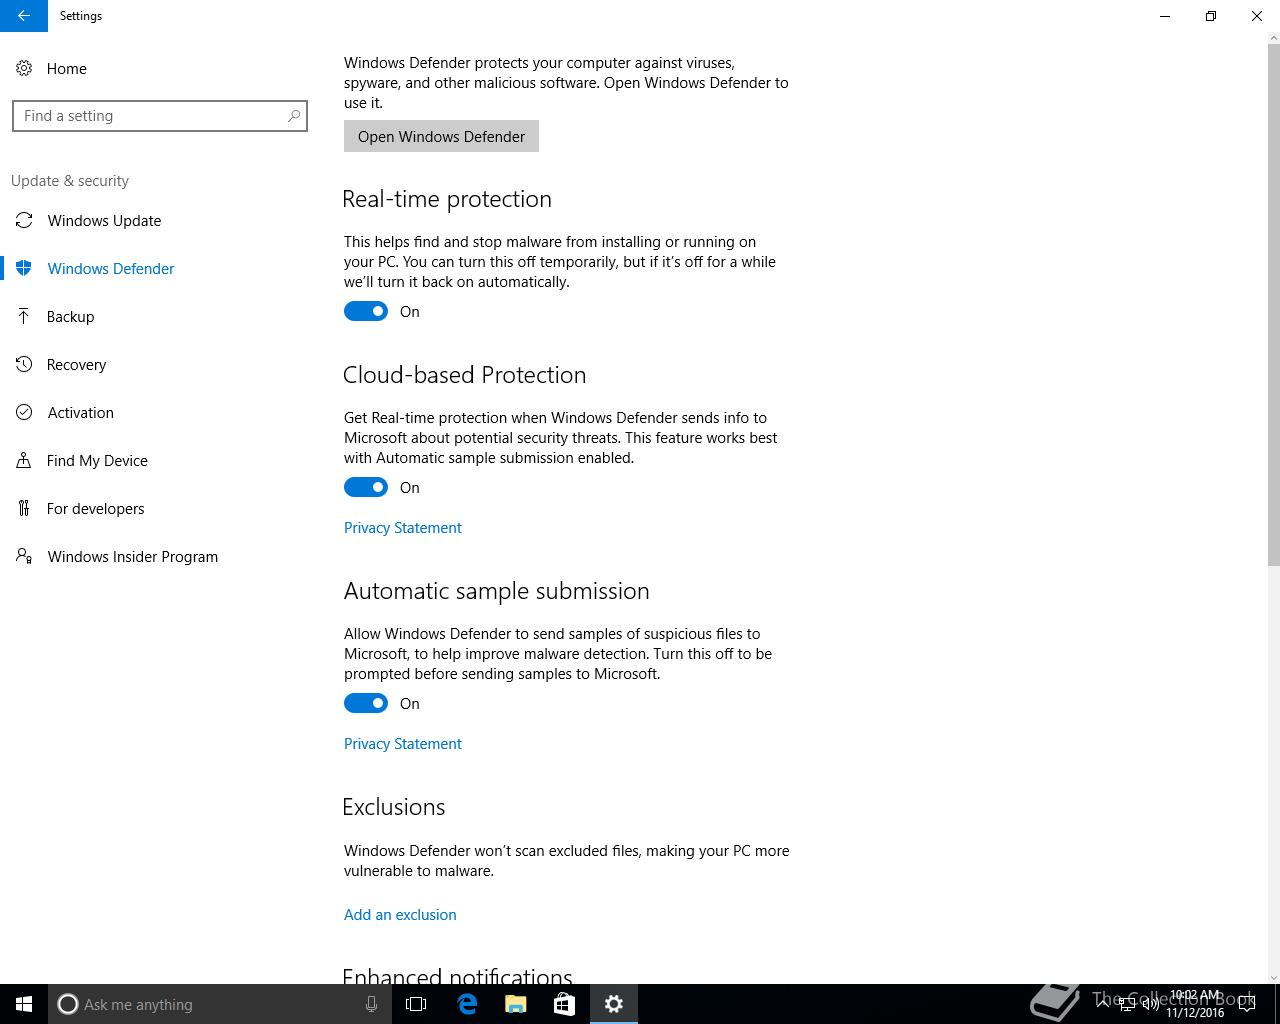Click the Windows Defender shield icon
This screenshot has width=1280, height=1024.
(x=24, y=268)
